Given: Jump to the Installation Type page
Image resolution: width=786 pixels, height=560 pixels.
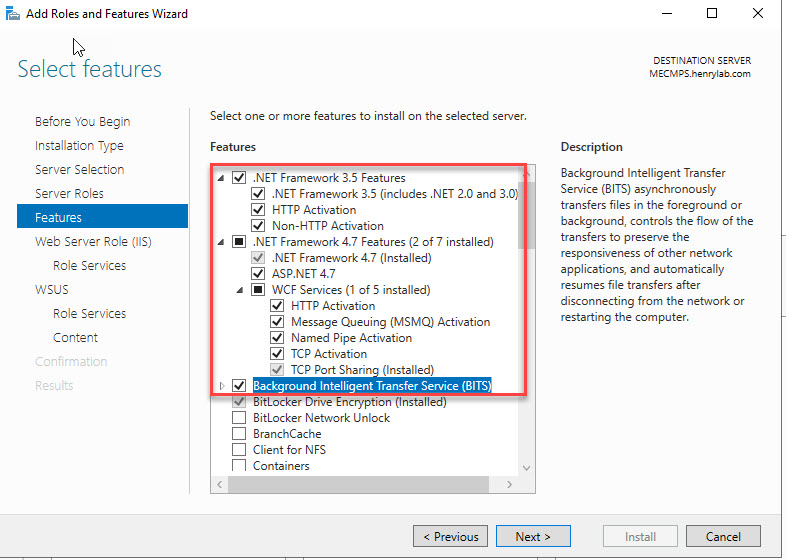Looking at the screenshot, I should pyautogui.click(x=79, y=145).
